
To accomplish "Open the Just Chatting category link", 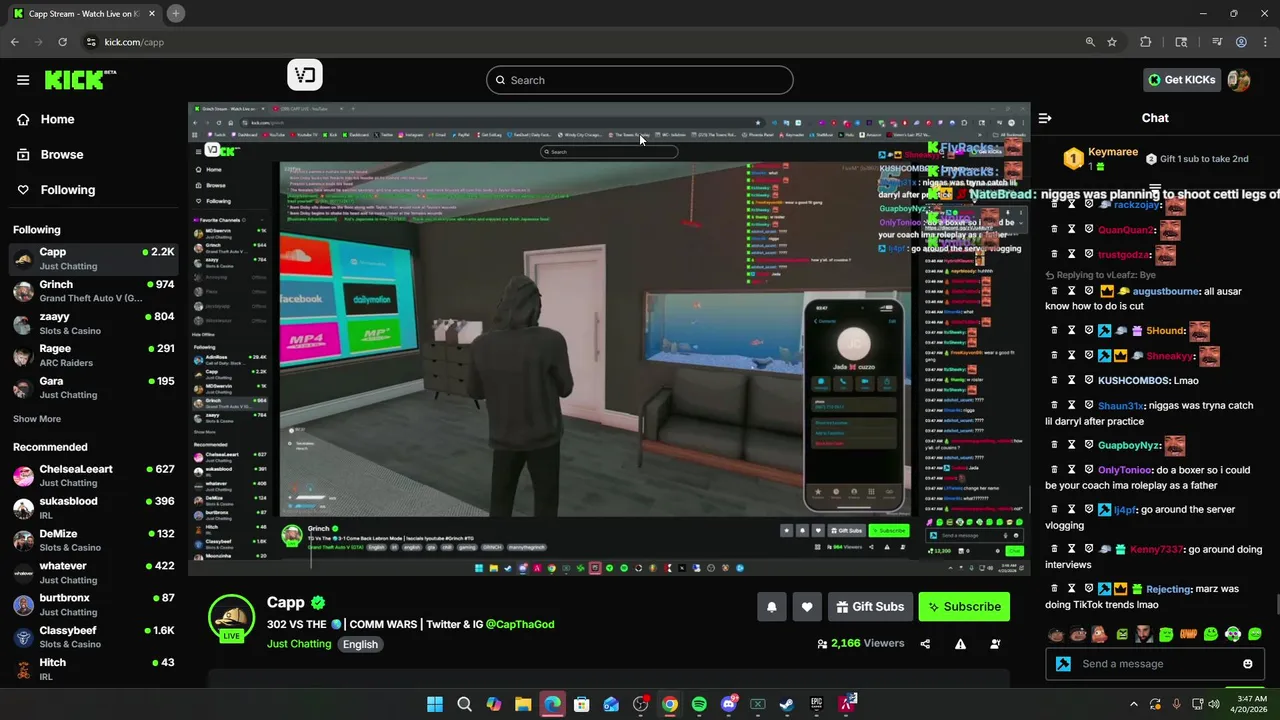I will (x=299, y=644).
